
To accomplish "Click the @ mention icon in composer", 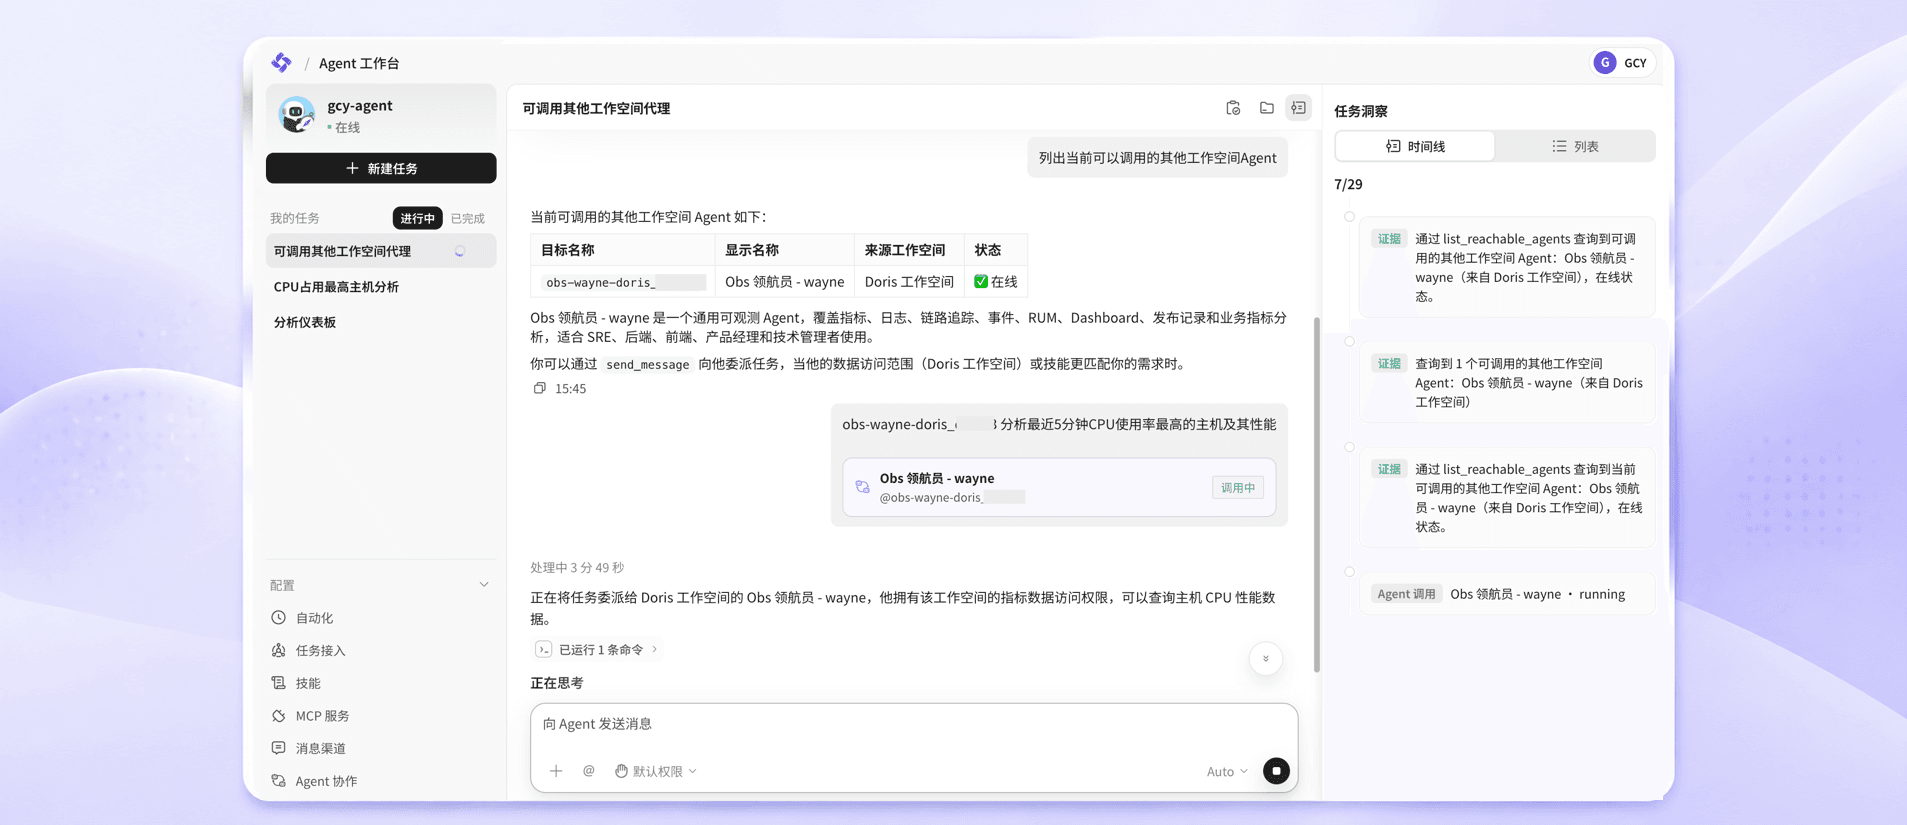I will (x=589, y=771).
